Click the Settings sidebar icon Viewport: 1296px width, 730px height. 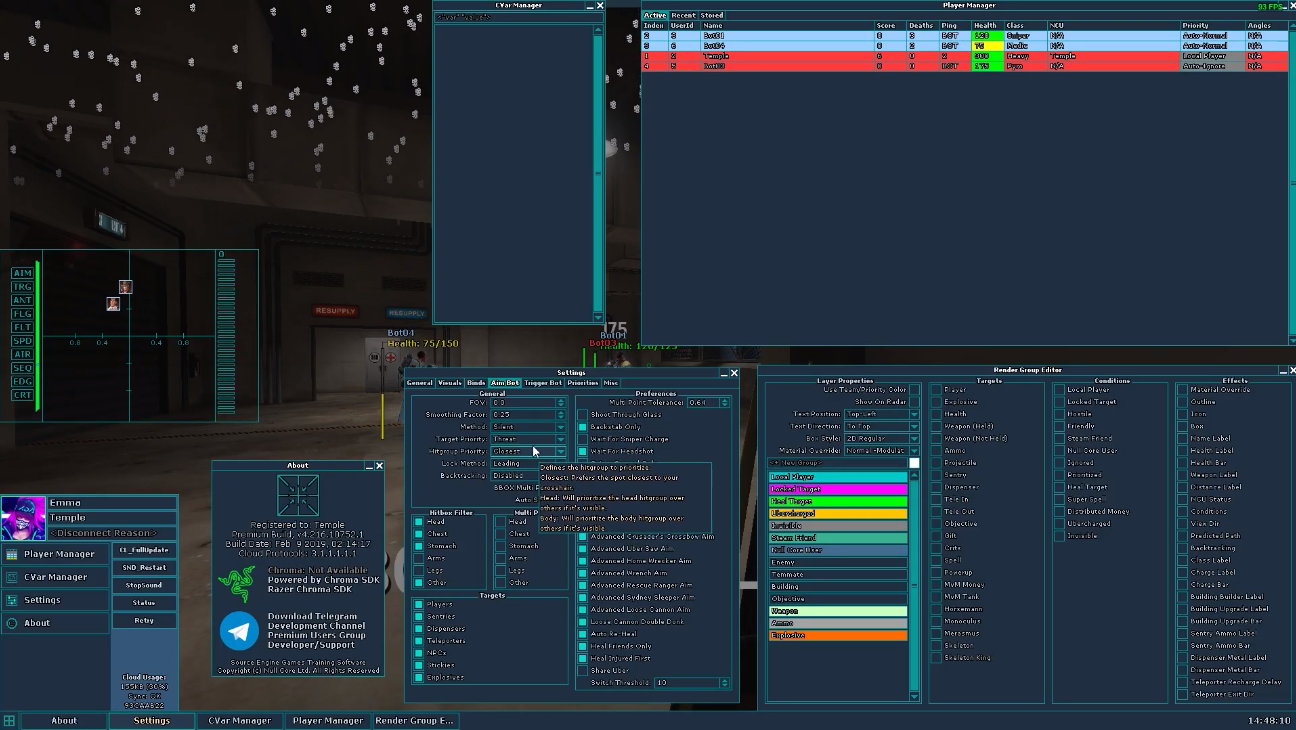point(12,600)
